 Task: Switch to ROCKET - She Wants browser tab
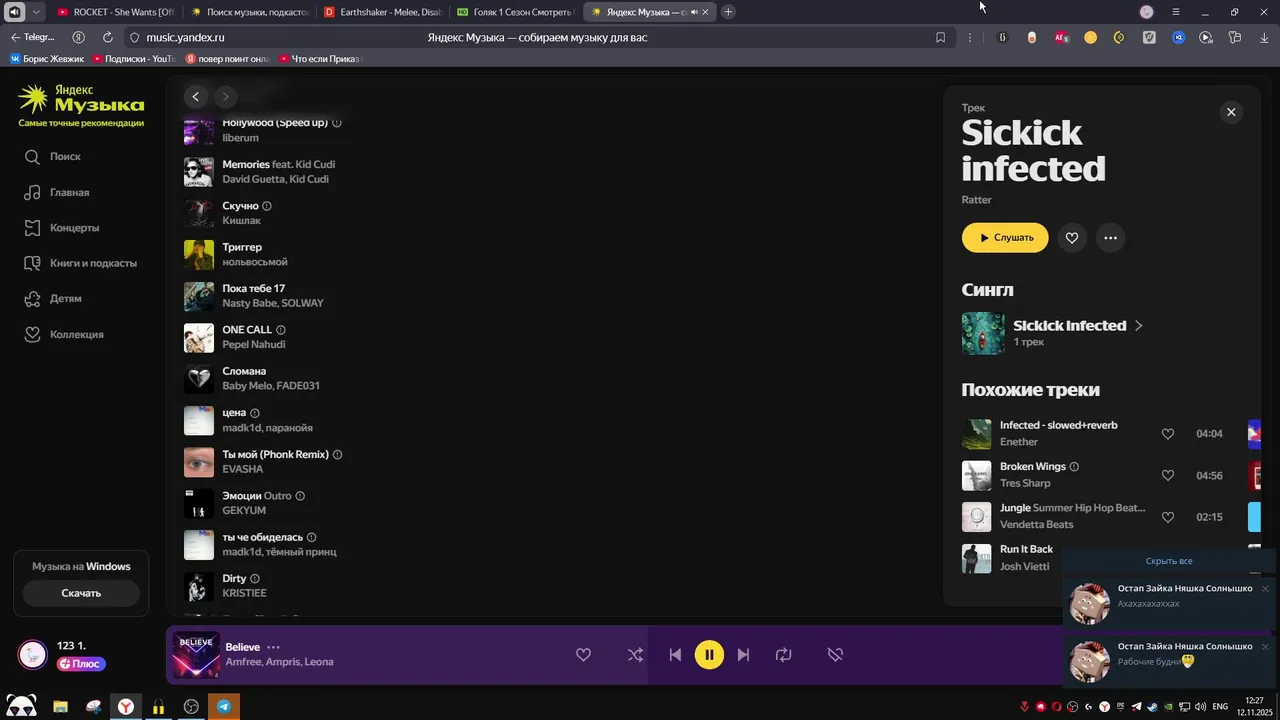coord(115,12)
